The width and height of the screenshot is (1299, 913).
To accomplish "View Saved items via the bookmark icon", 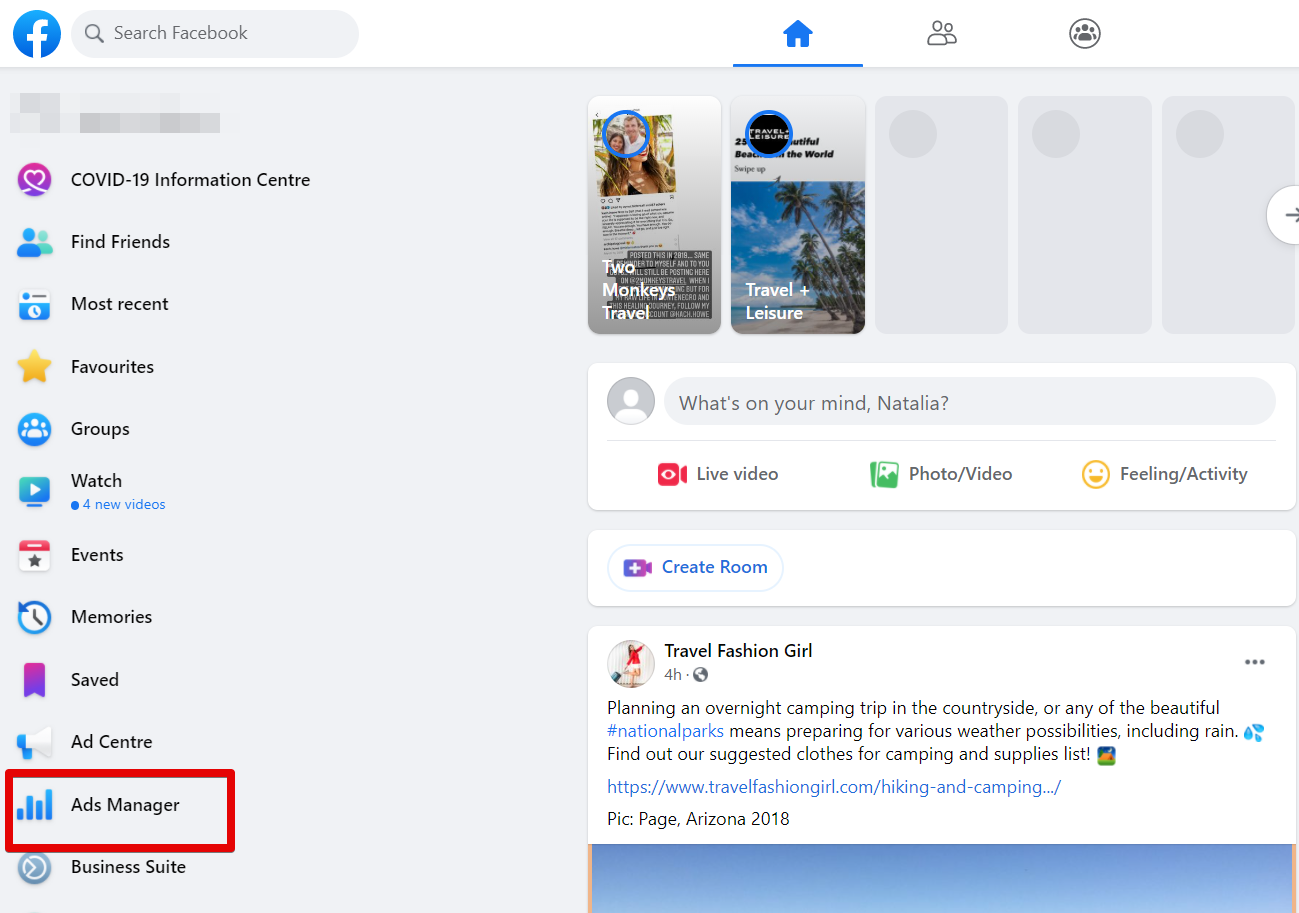I will pyautogui.click(x=34, y=679).
